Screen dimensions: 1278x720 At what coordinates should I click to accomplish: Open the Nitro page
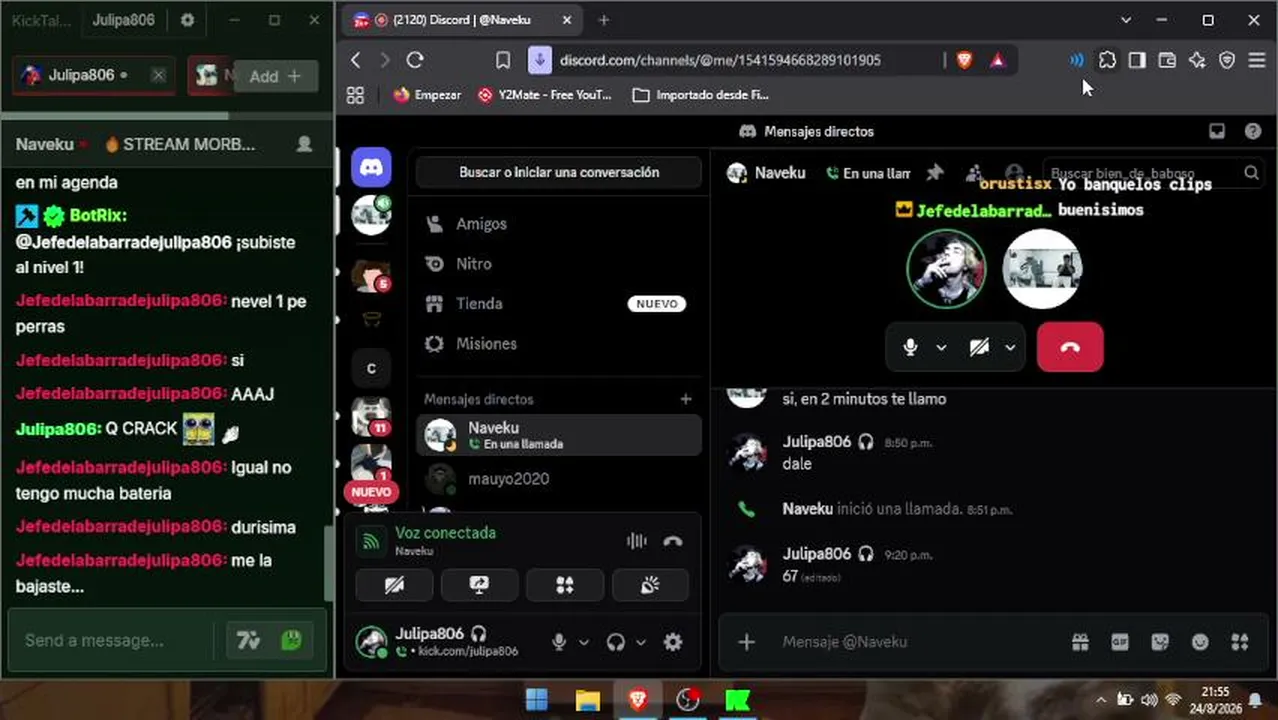pos(558,264)
